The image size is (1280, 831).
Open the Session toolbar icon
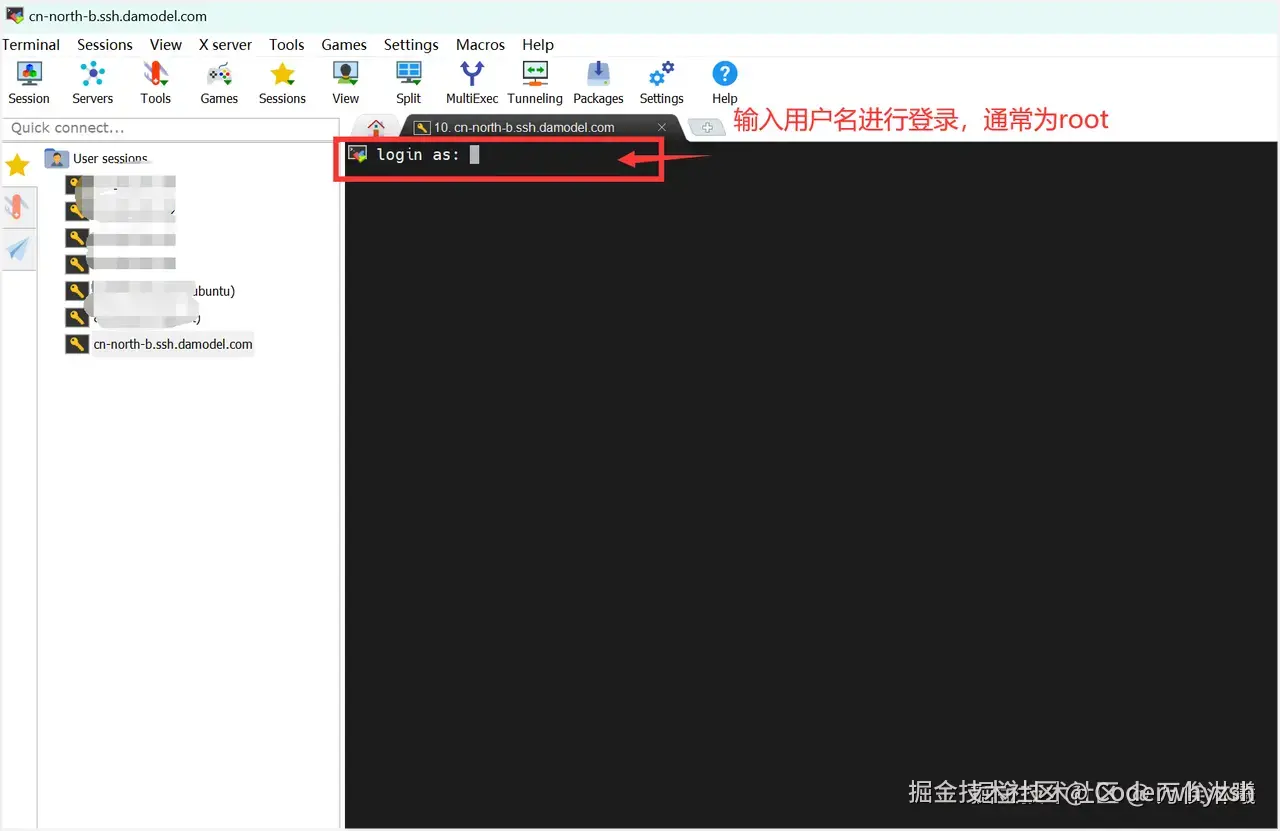(29, 83)
